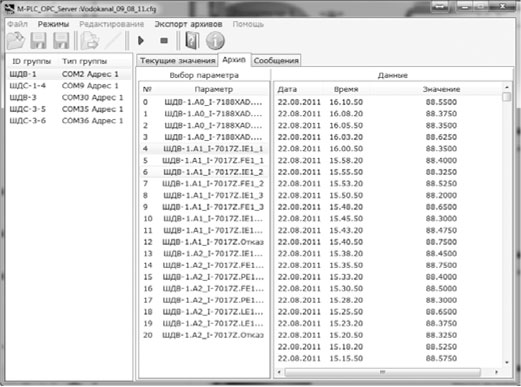This screenshot has width=521, height=387.
Task: Open the Файл menu
Action: point(17,24)
